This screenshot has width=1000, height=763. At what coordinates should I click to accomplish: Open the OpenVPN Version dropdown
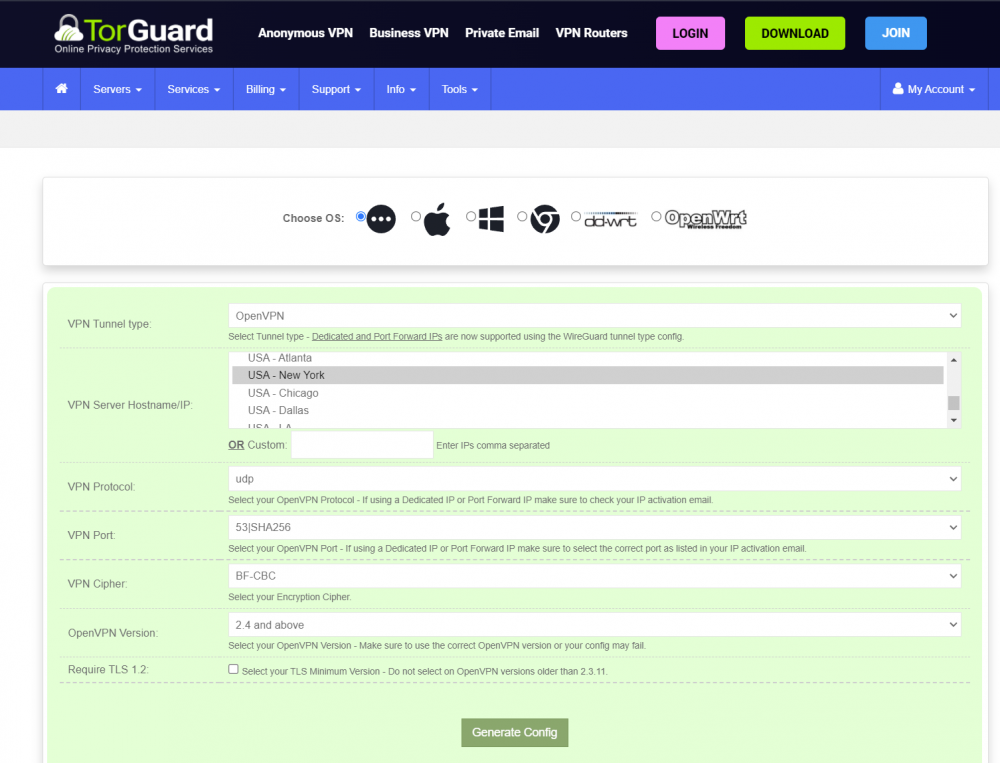594,625
